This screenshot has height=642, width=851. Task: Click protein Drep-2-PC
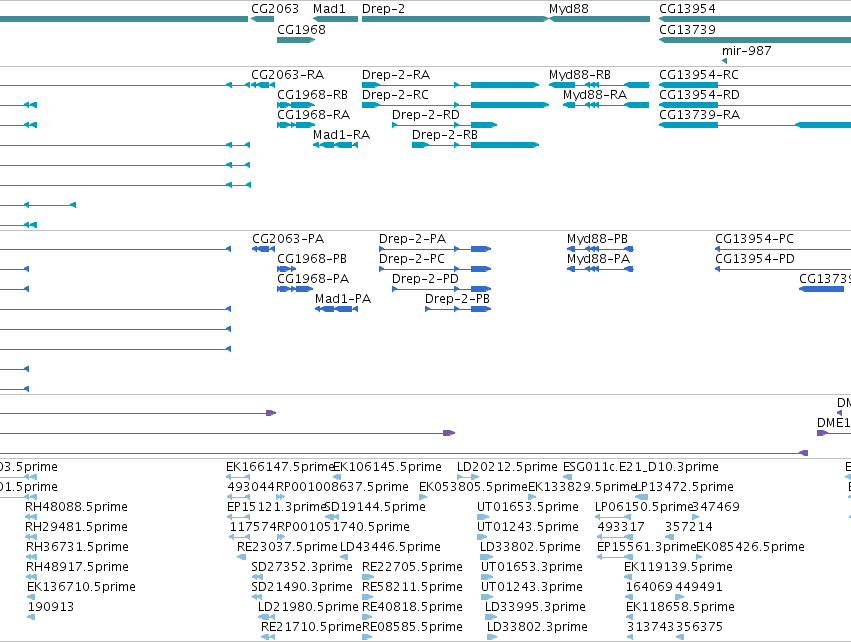tap(411, 259)
